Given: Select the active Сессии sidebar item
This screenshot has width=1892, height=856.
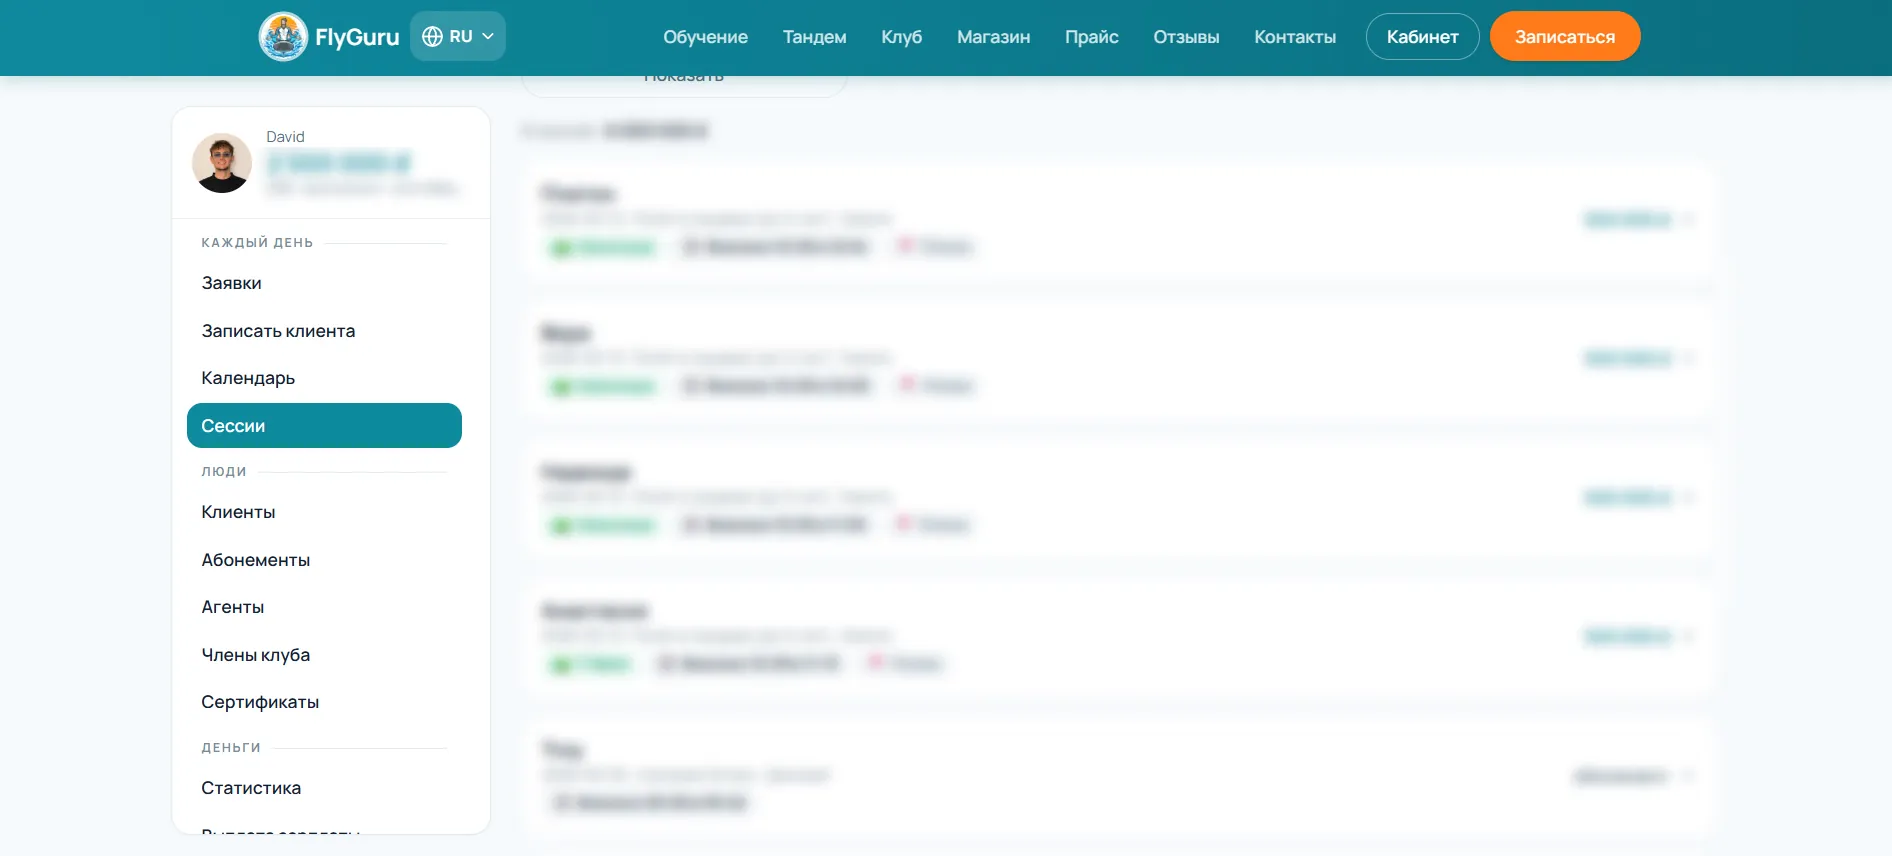Looking at the screenshot, I should [324, 426].
